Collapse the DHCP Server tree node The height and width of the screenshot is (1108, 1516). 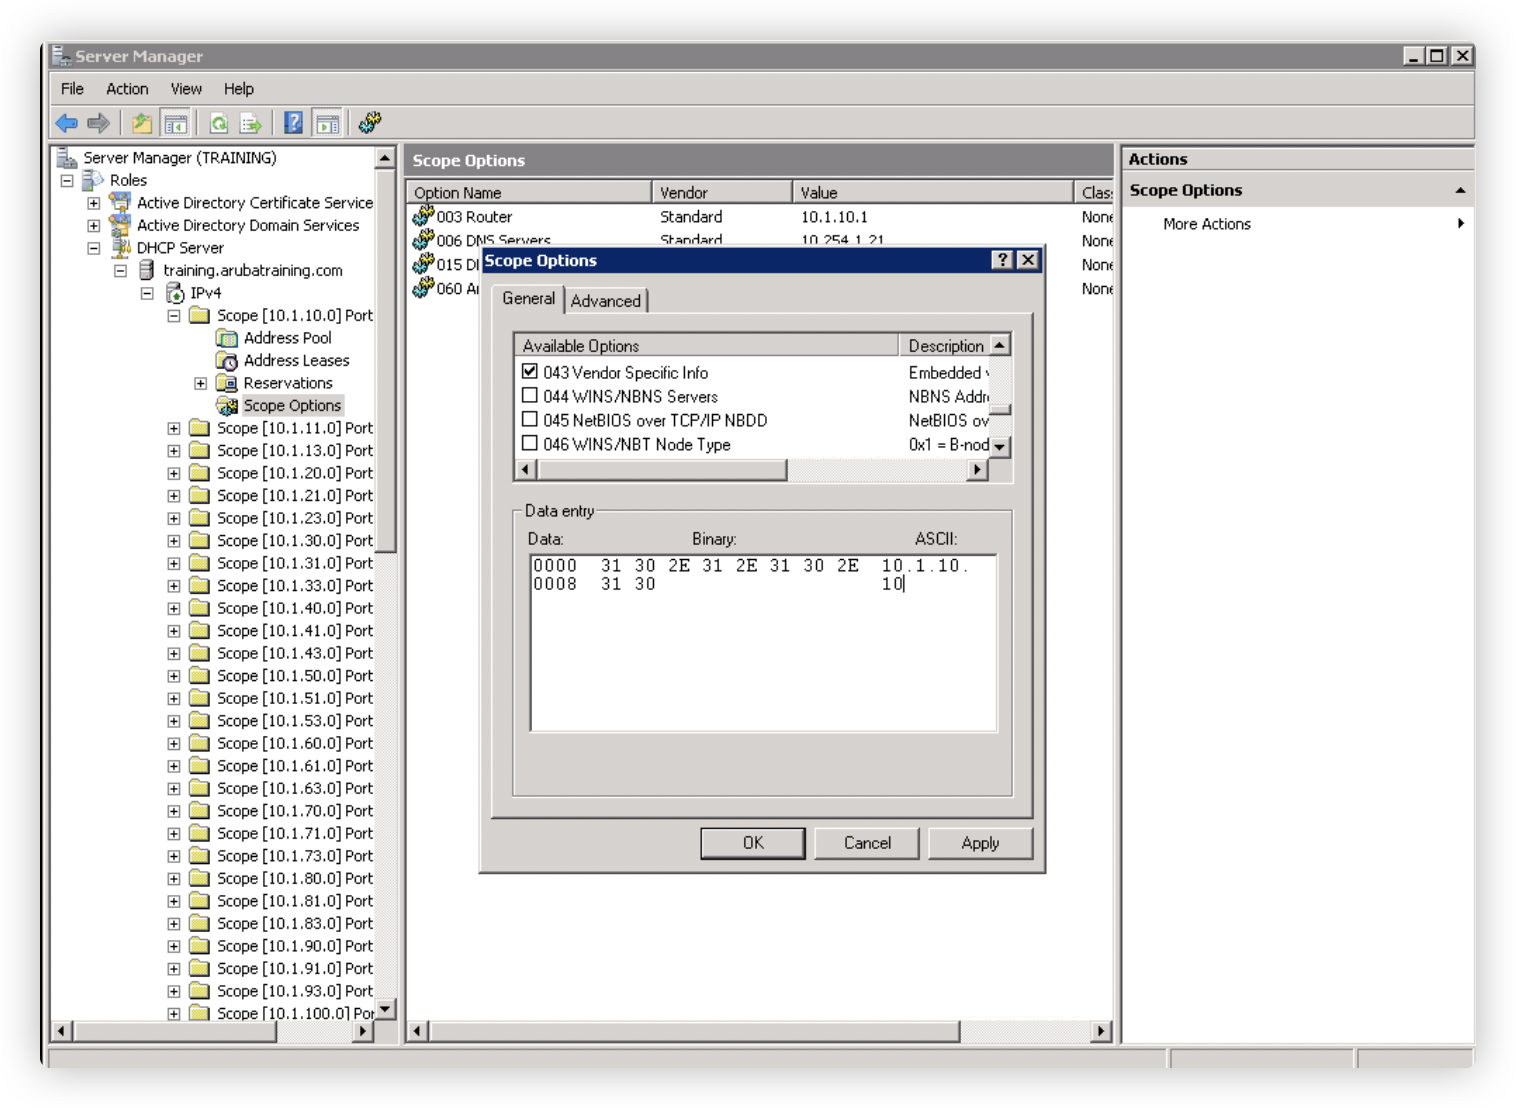pyautogui.click(x=94, y=248)
